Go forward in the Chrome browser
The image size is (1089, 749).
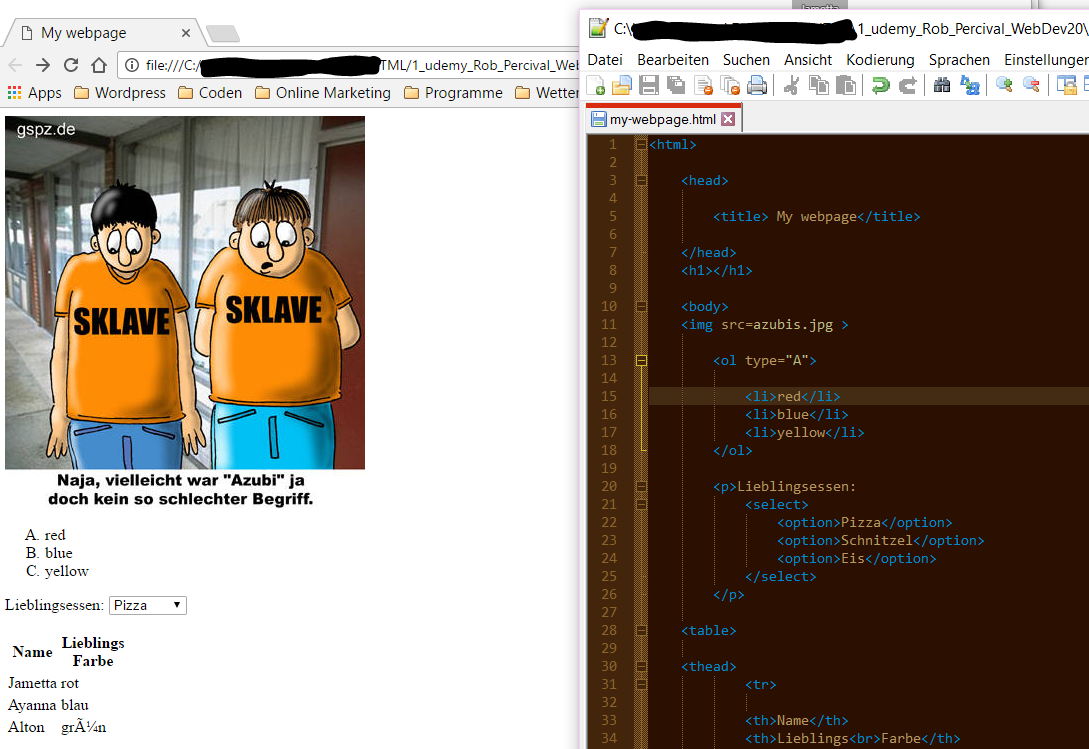[43, 65]
